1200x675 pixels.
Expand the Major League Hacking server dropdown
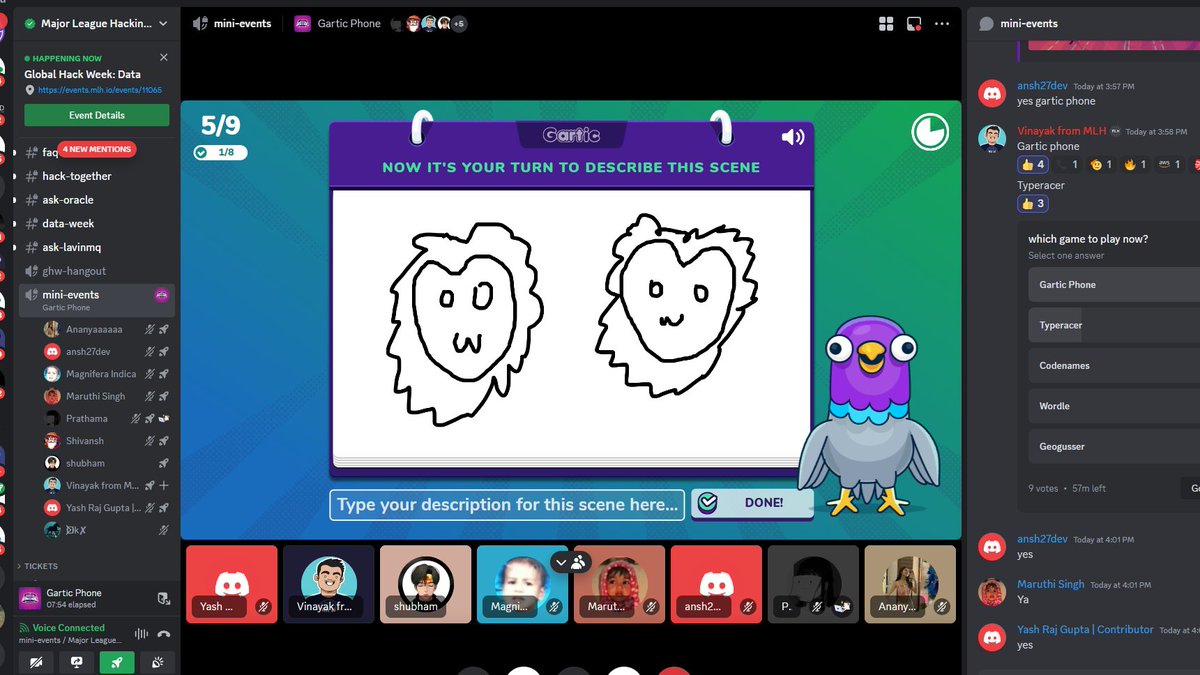(163, 23)
